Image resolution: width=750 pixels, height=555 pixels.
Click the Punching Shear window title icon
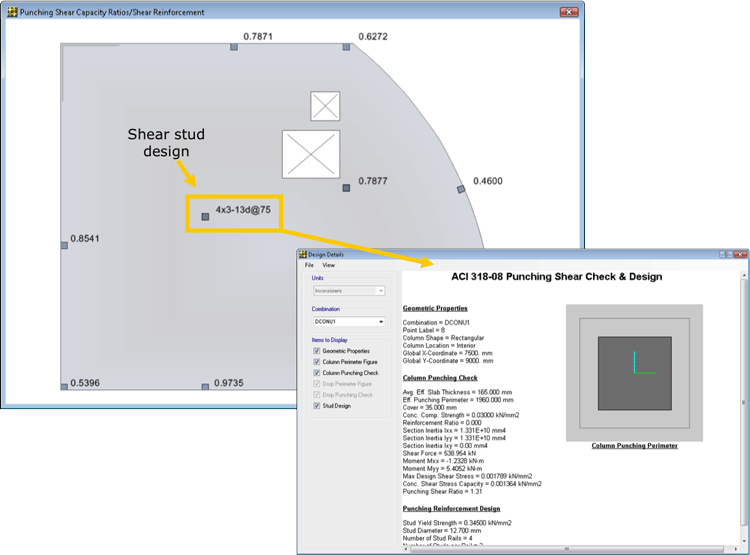(x=12, y=12)
